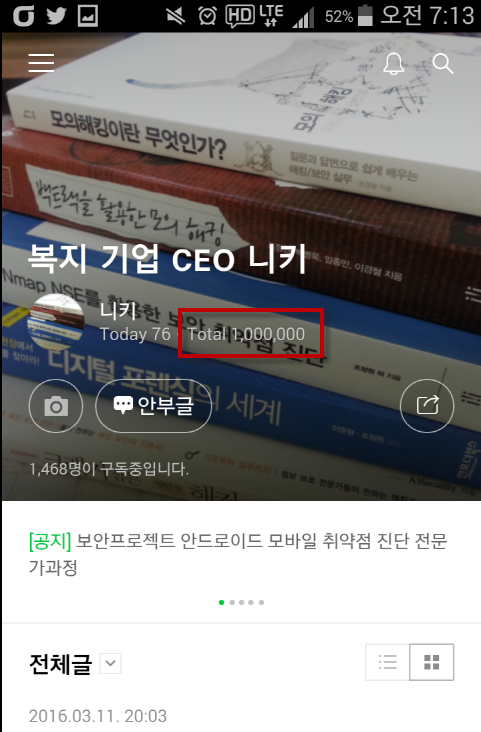This screenshot has height=732, width=481.
Task: Tap the Total 1,000,000 visitor count
Action: click(246, 334)
